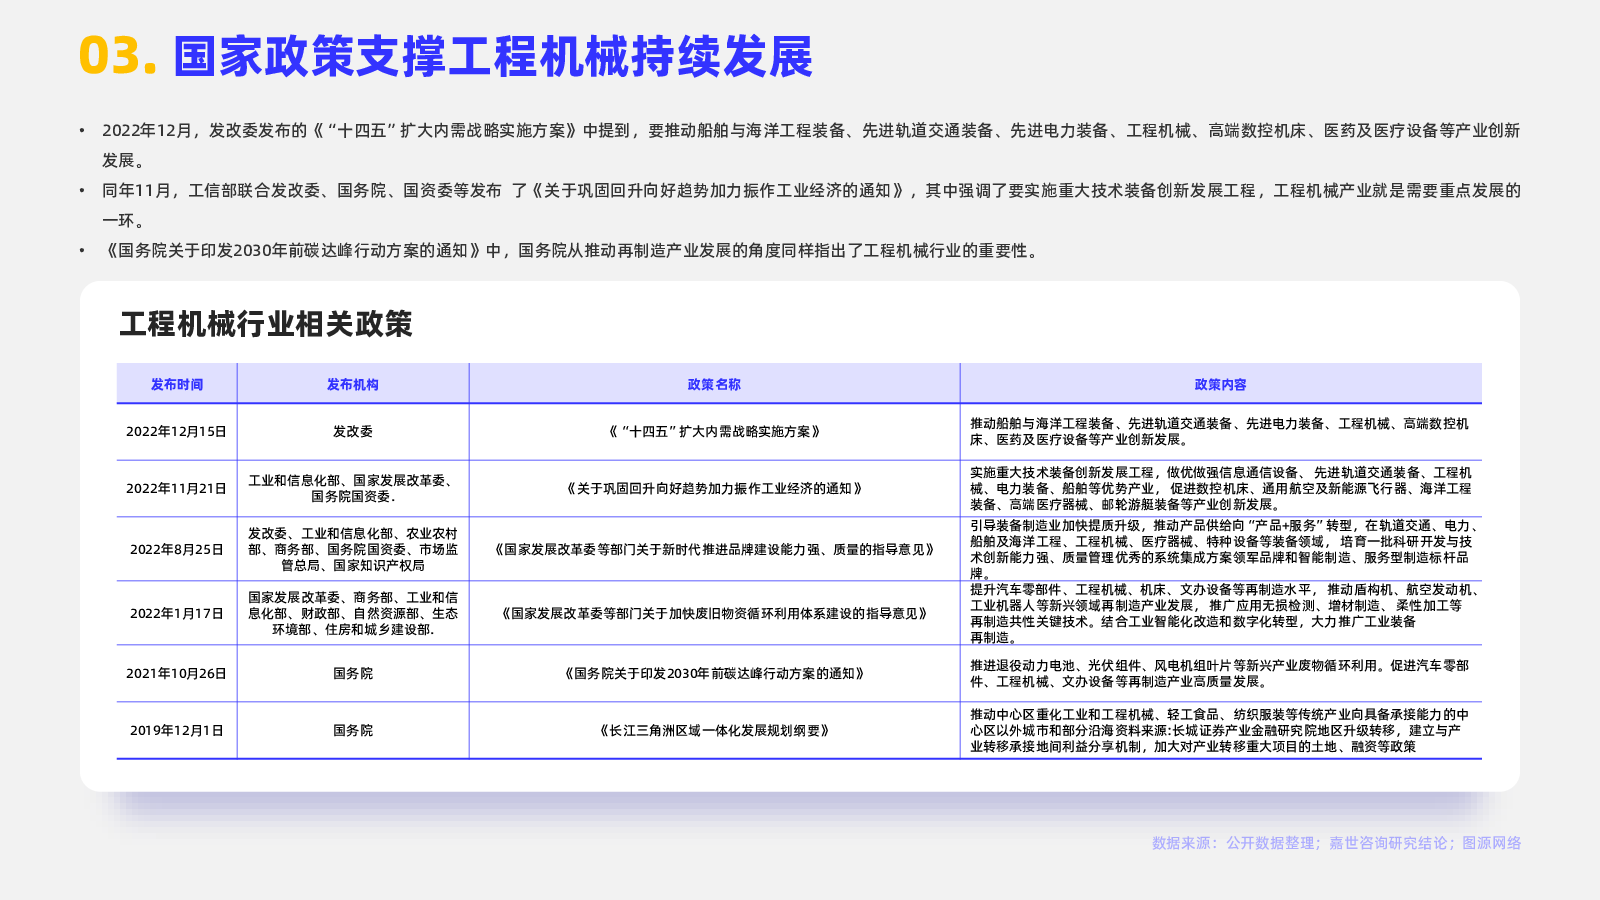Click the date cell 2022年1月17日
This screenshot has height=900, width=1600.
click(x=177, y=614)
